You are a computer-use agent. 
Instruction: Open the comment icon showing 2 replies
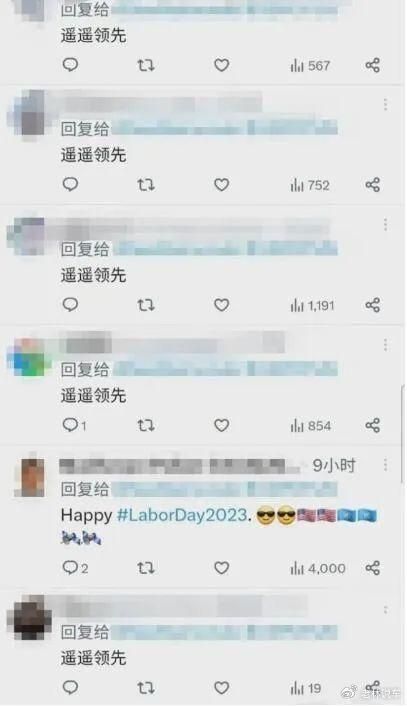[75, 568]
